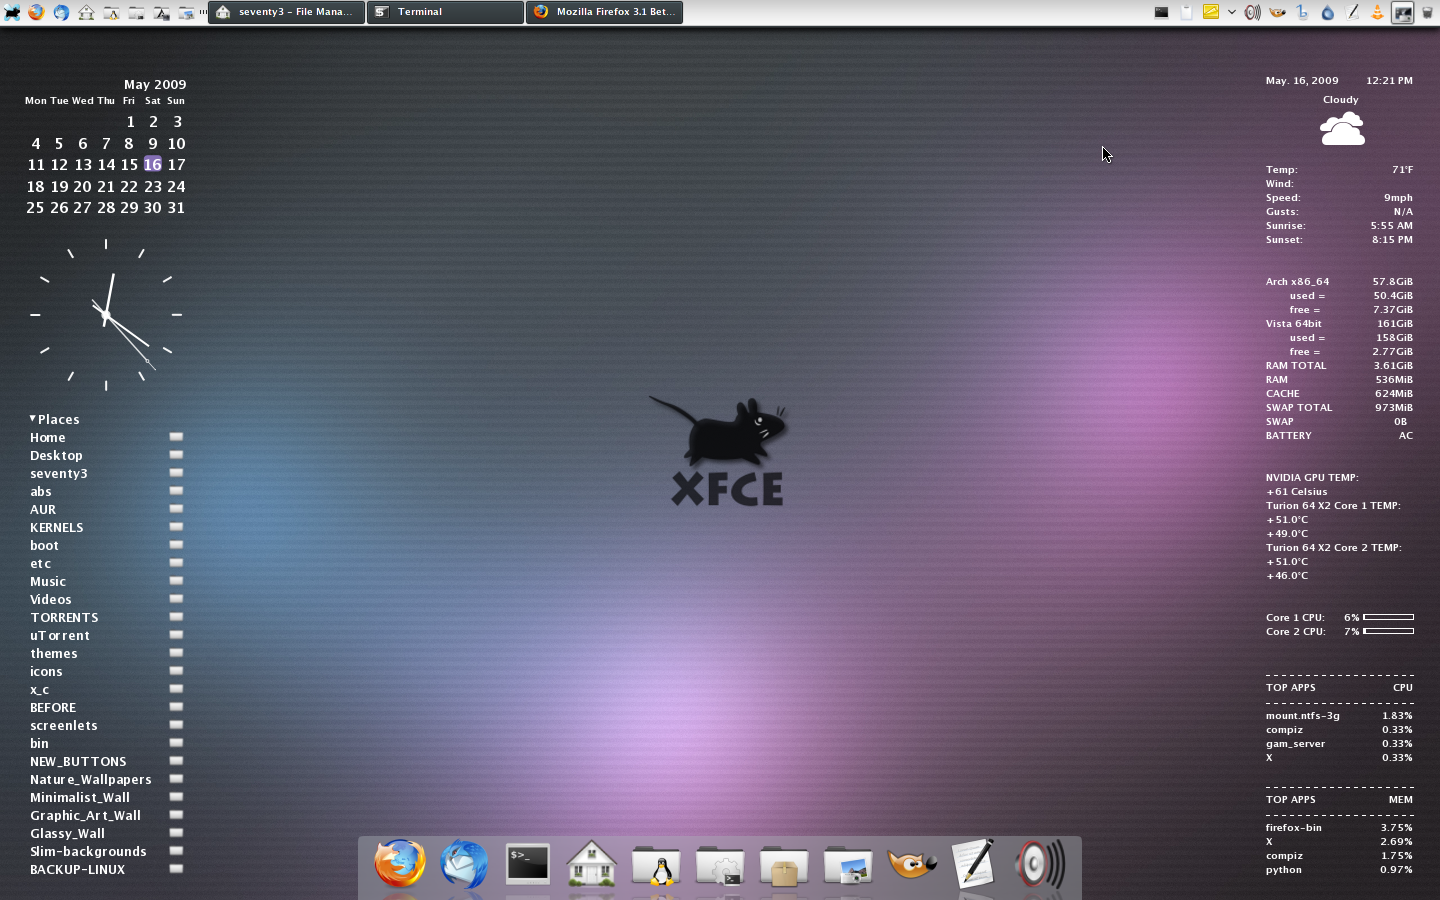Select Slim-backgrounds in the Places list
Viewport: 1440px width, 900px height.
88,851
